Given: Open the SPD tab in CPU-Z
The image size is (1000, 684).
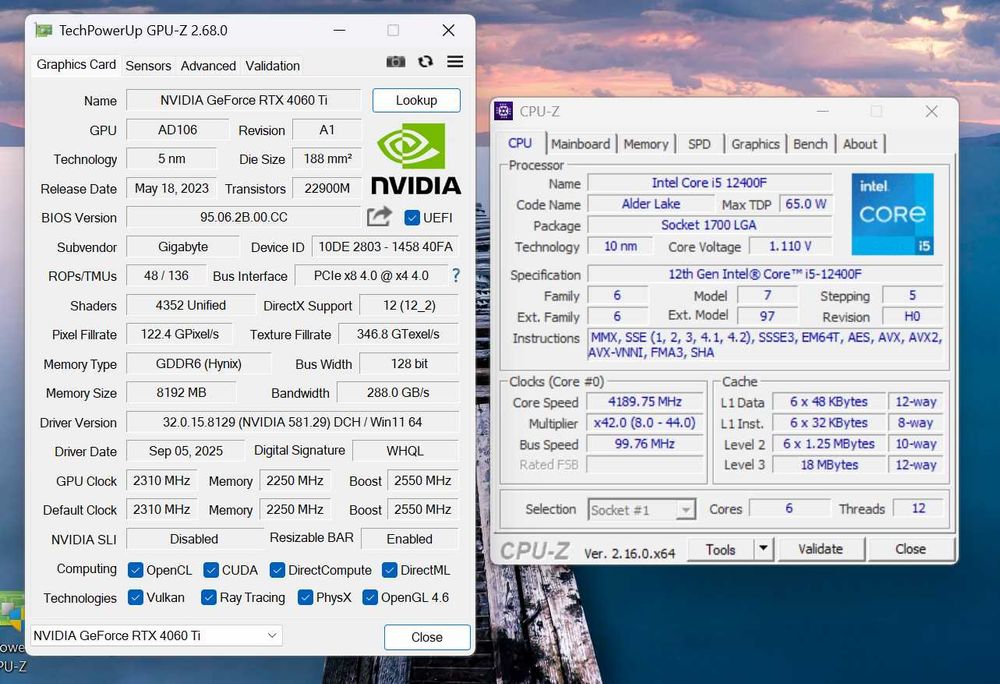Looking at the screenshot, I should coord(699,144).
